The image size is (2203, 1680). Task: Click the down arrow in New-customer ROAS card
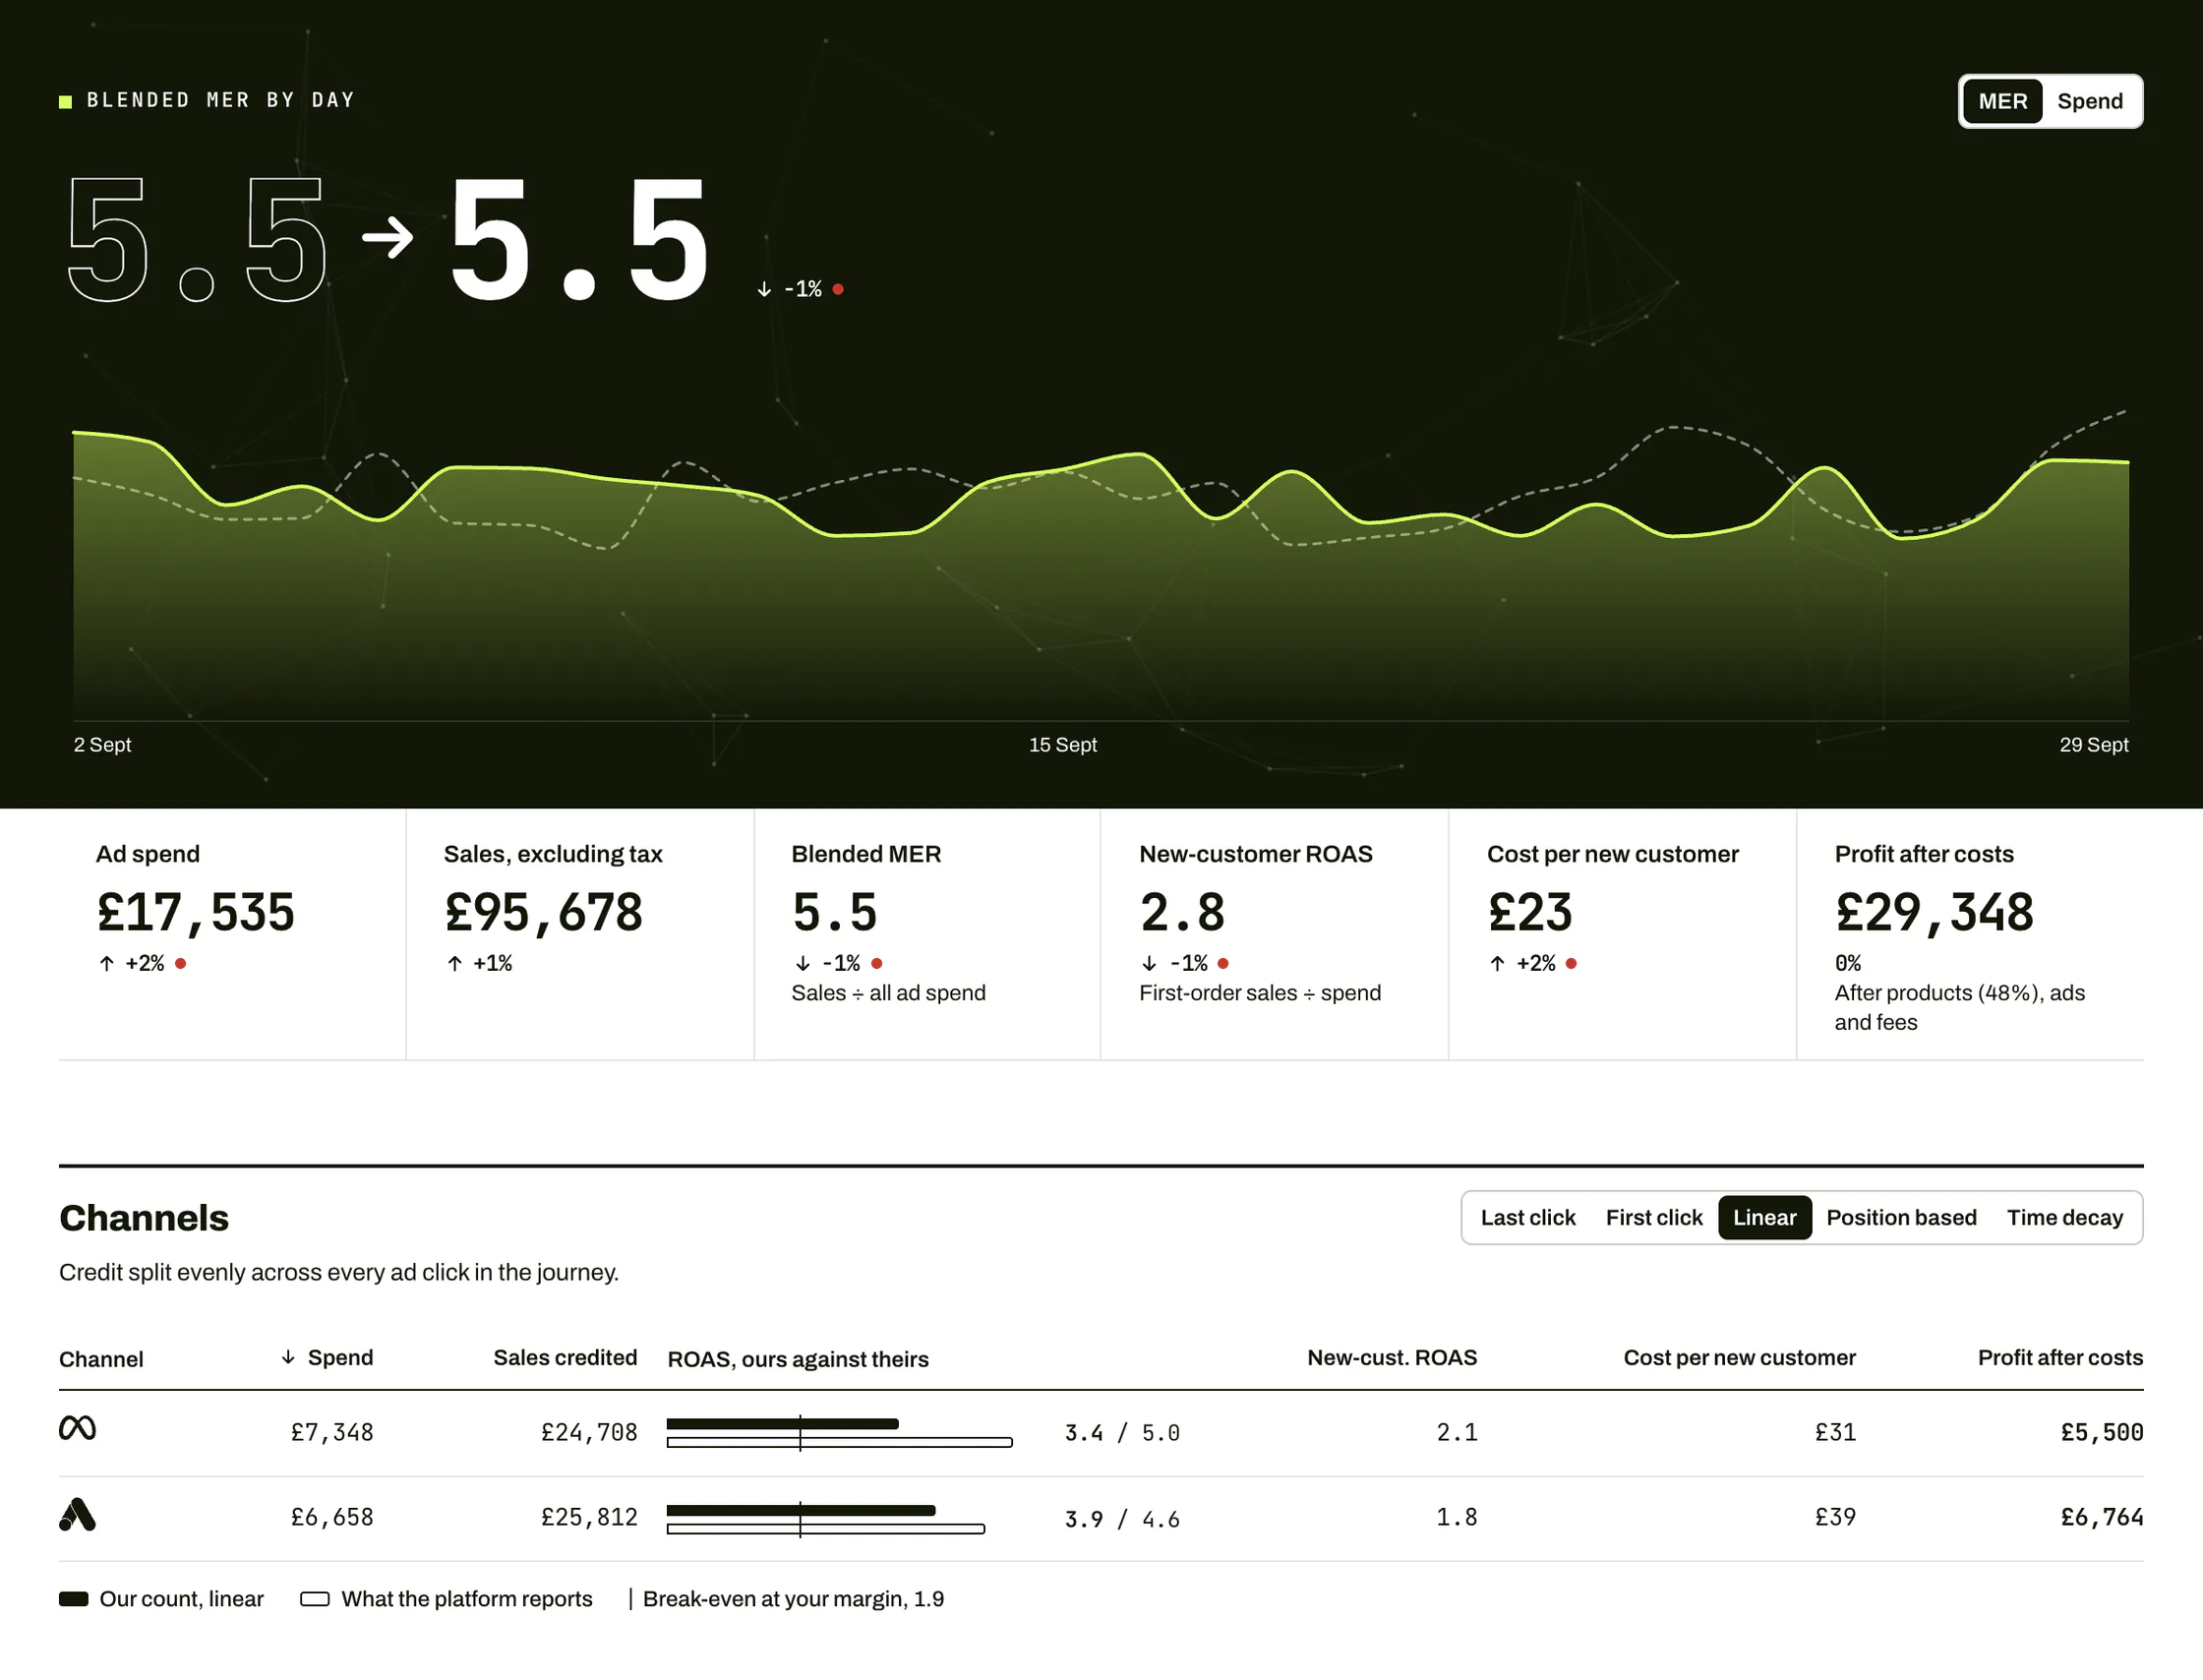pos(1149,963)
